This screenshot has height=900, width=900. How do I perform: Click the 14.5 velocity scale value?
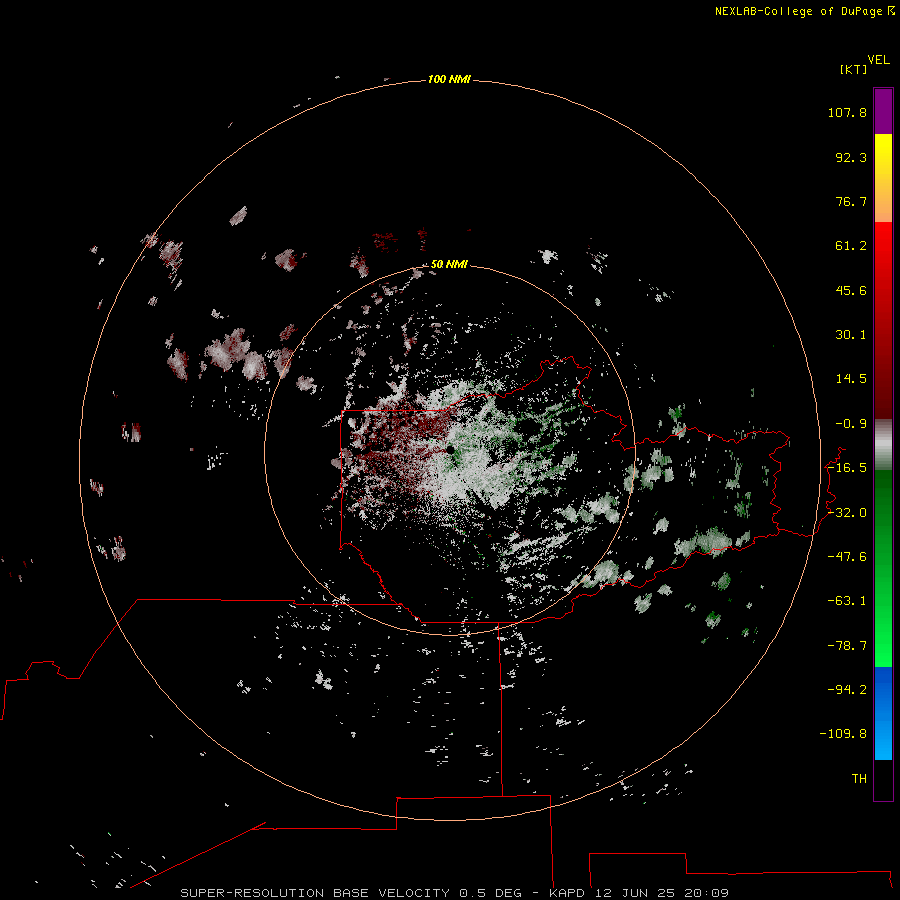pos(851,379)
